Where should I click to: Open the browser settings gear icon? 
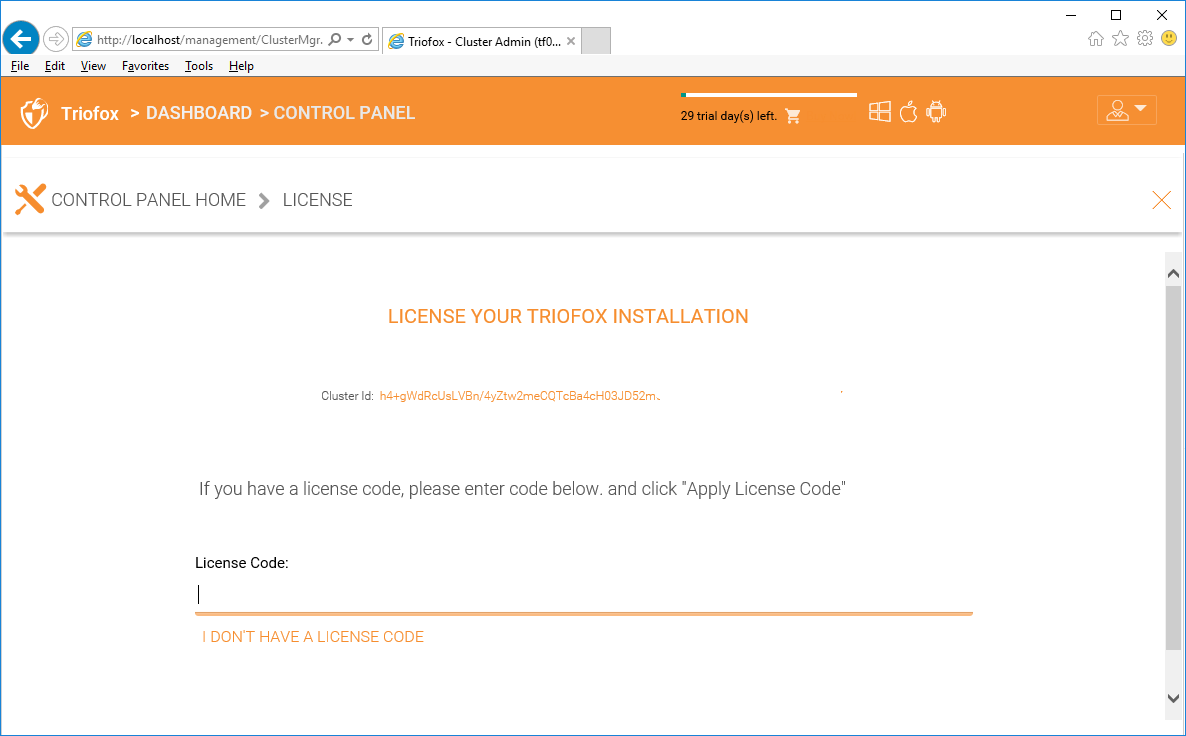point(1145,39)
